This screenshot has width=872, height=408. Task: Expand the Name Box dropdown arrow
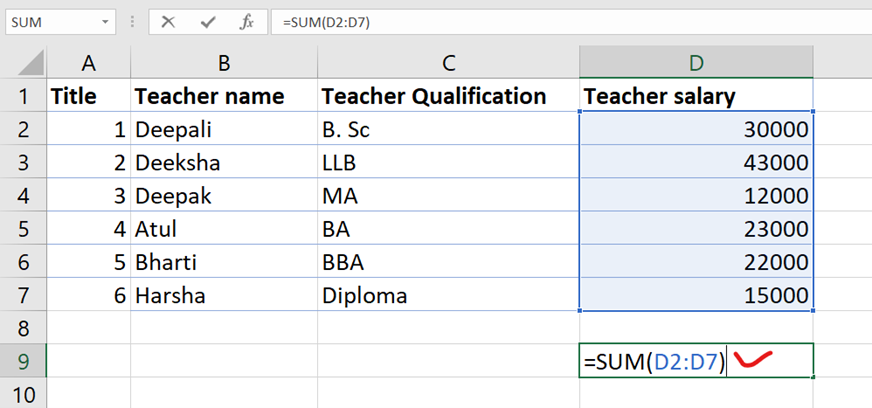pos(106,22)
